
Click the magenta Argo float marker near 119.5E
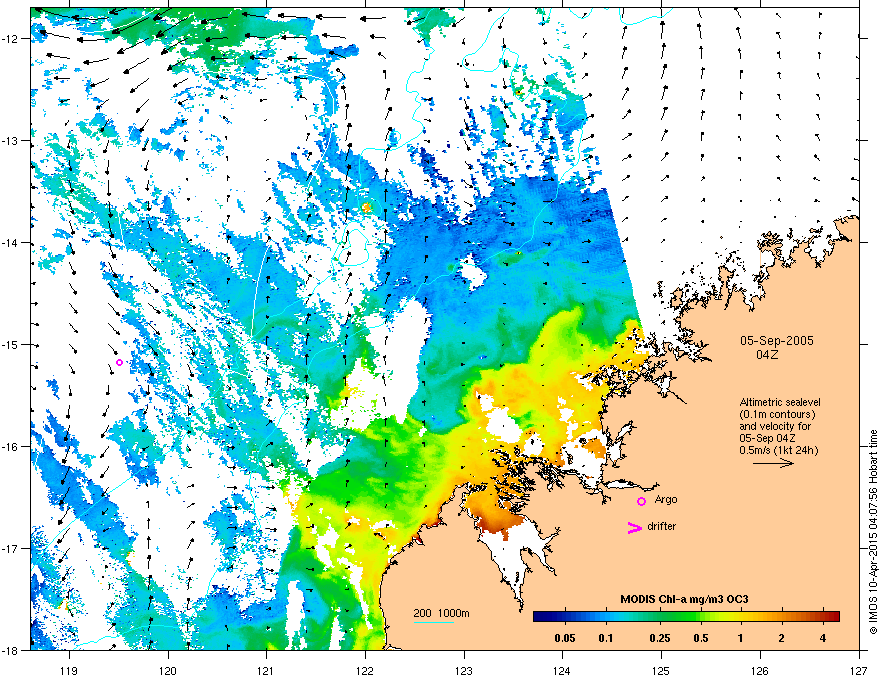(120, 362)
